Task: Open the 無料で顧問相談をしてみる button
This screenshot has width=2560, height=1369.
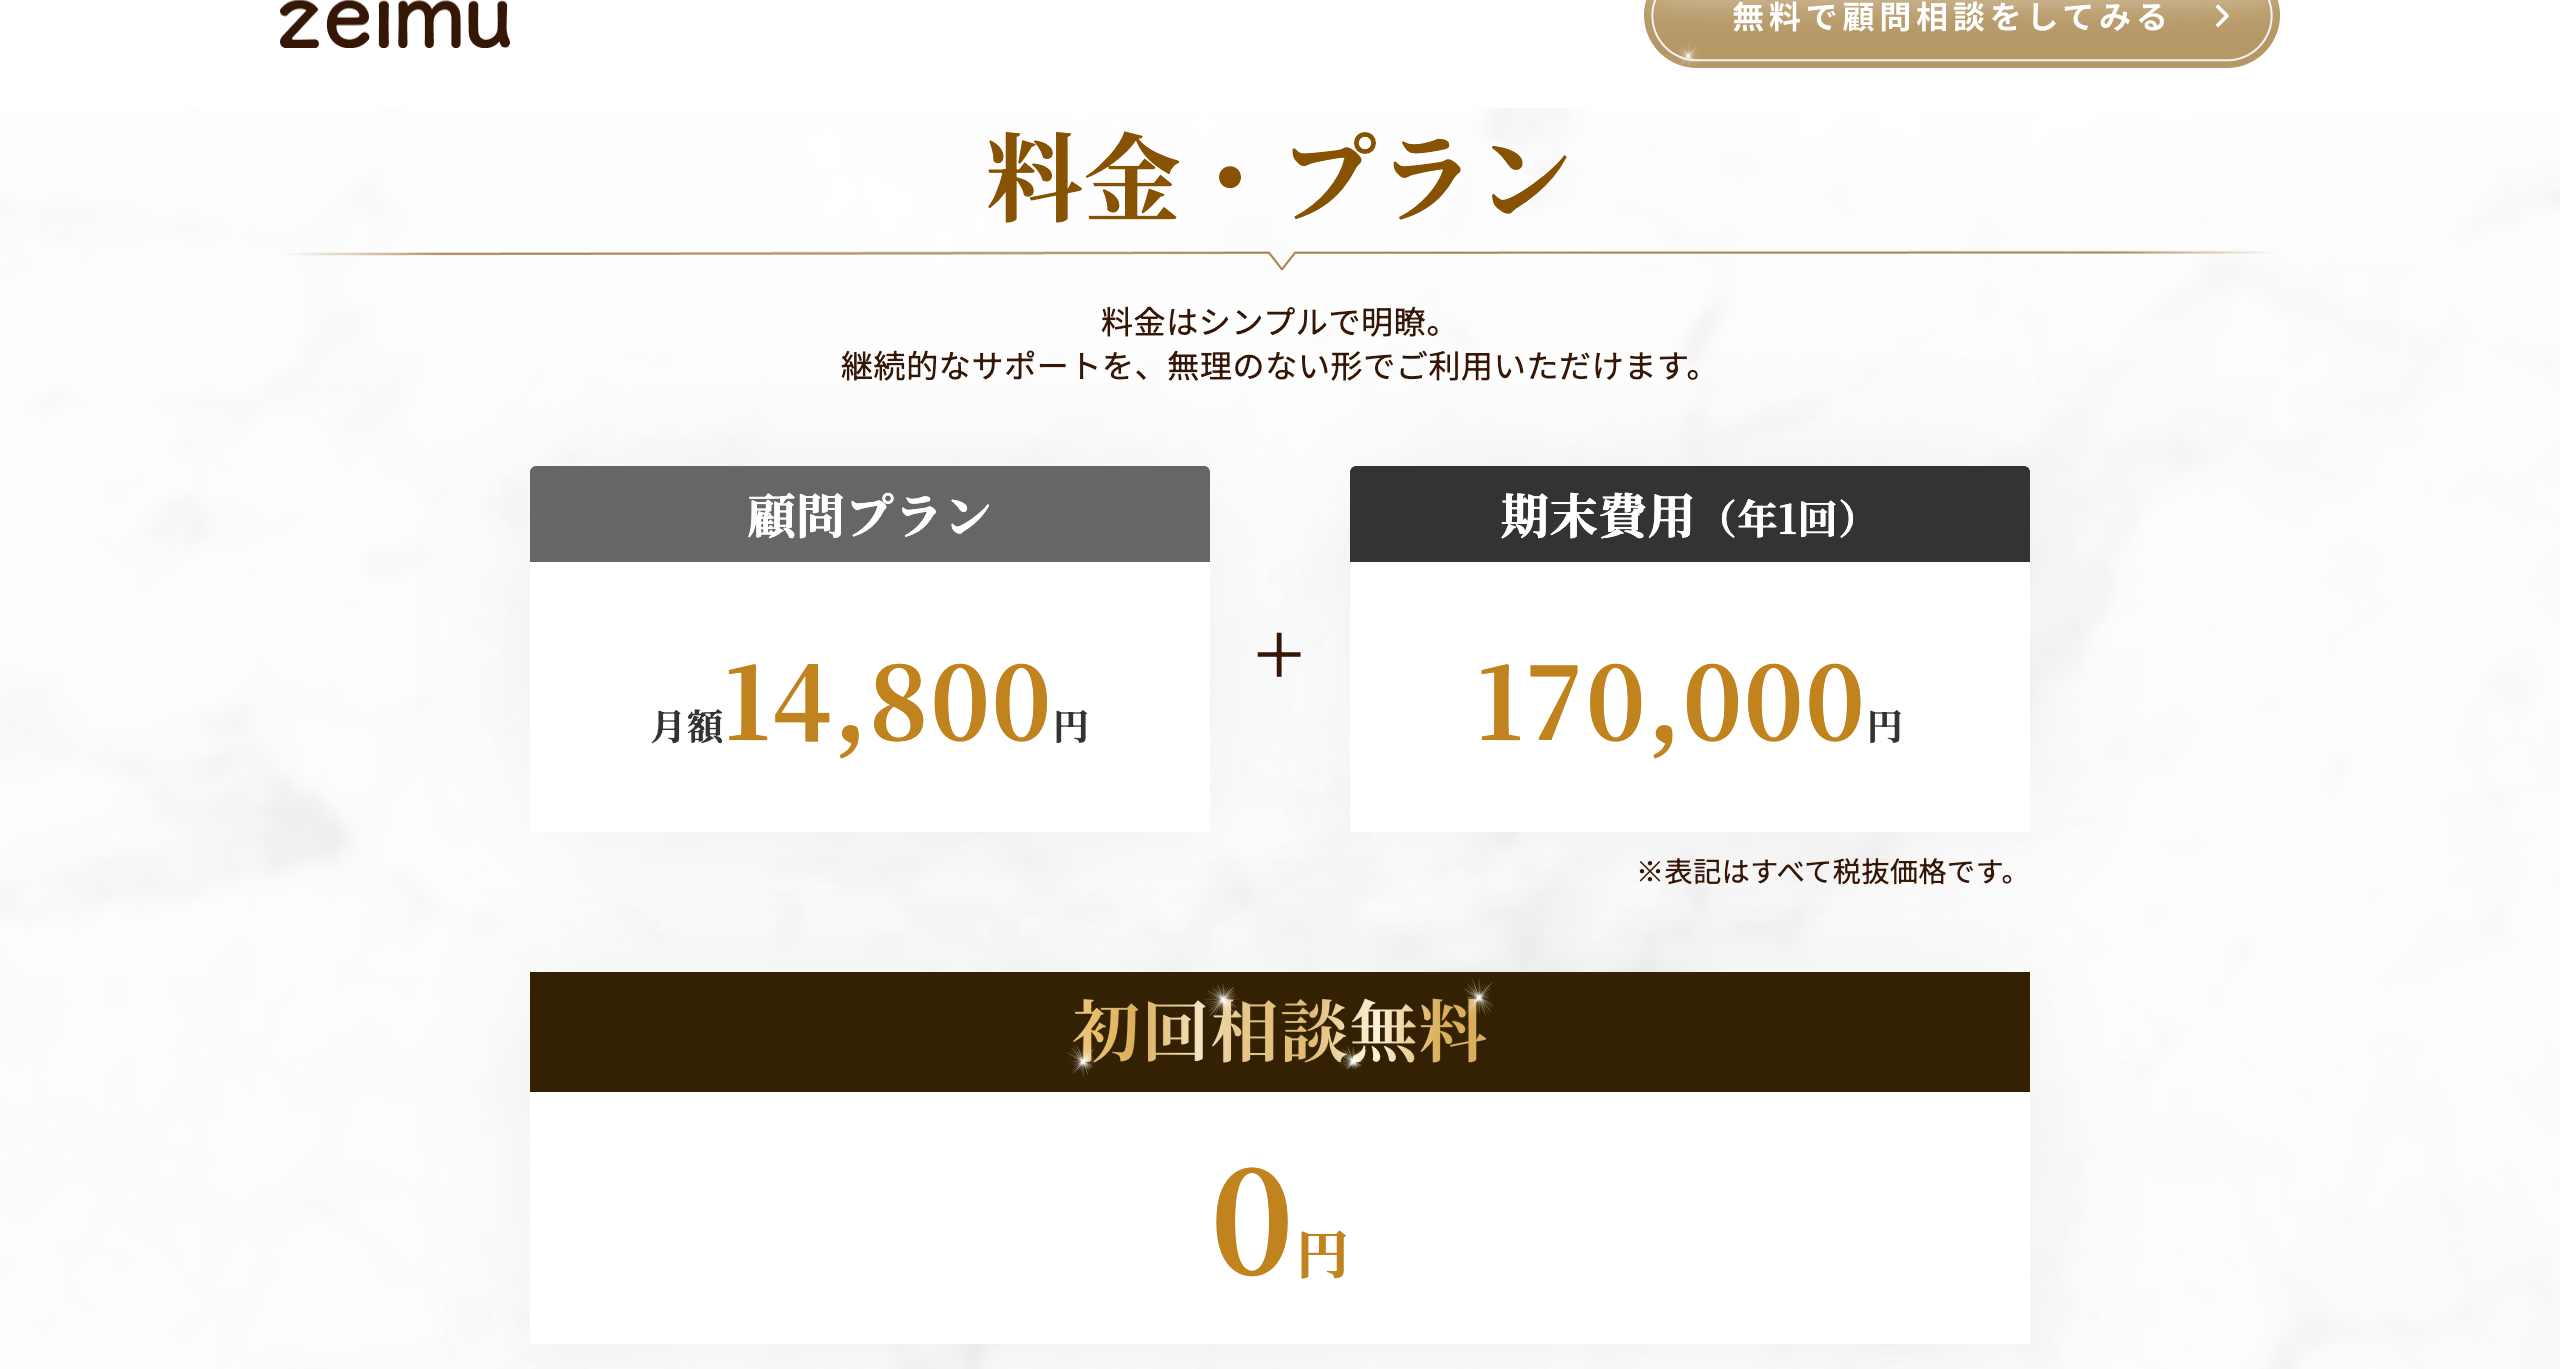Action: (1948, 19)
